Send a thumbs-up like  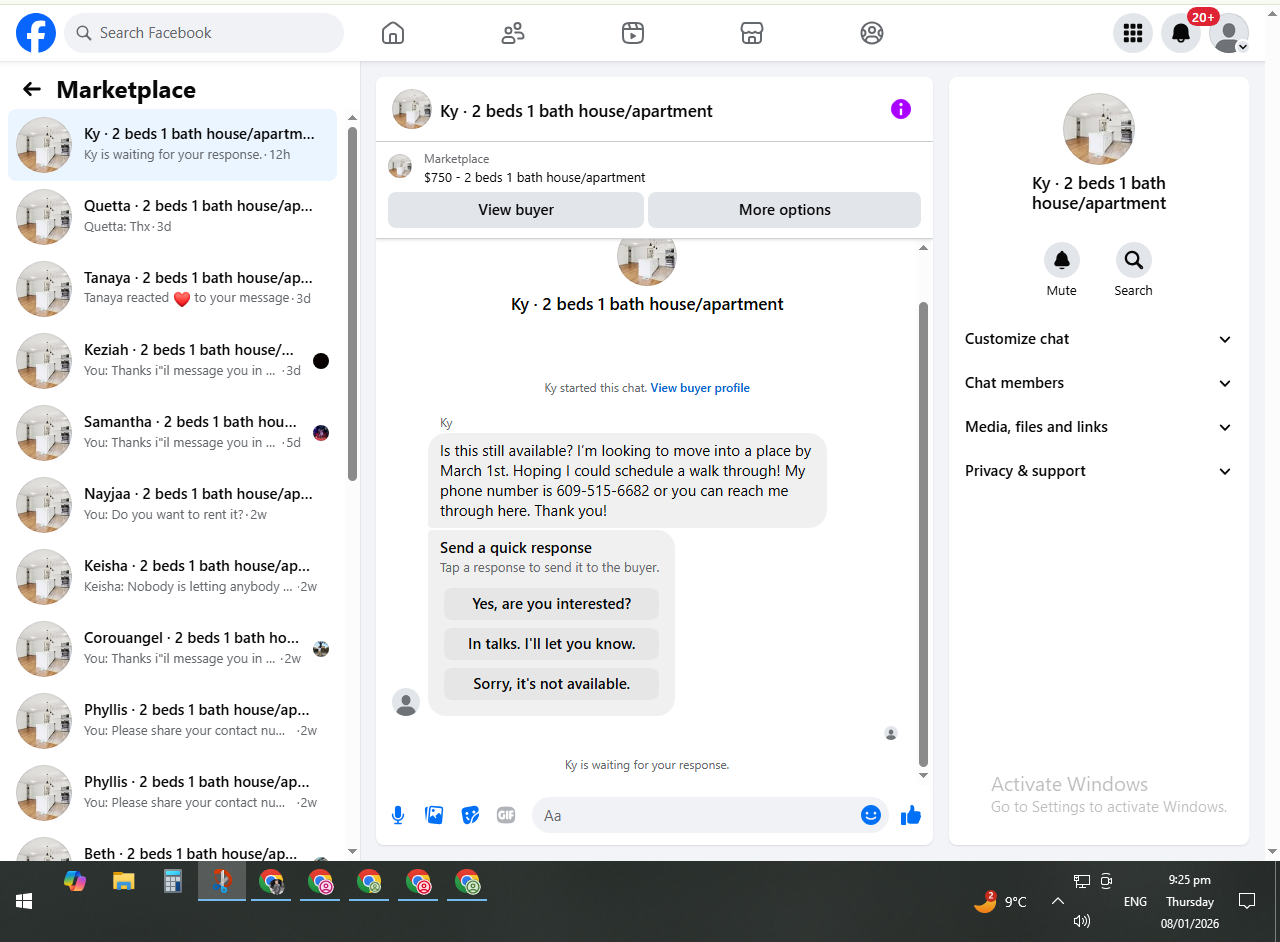coord(910,815)
